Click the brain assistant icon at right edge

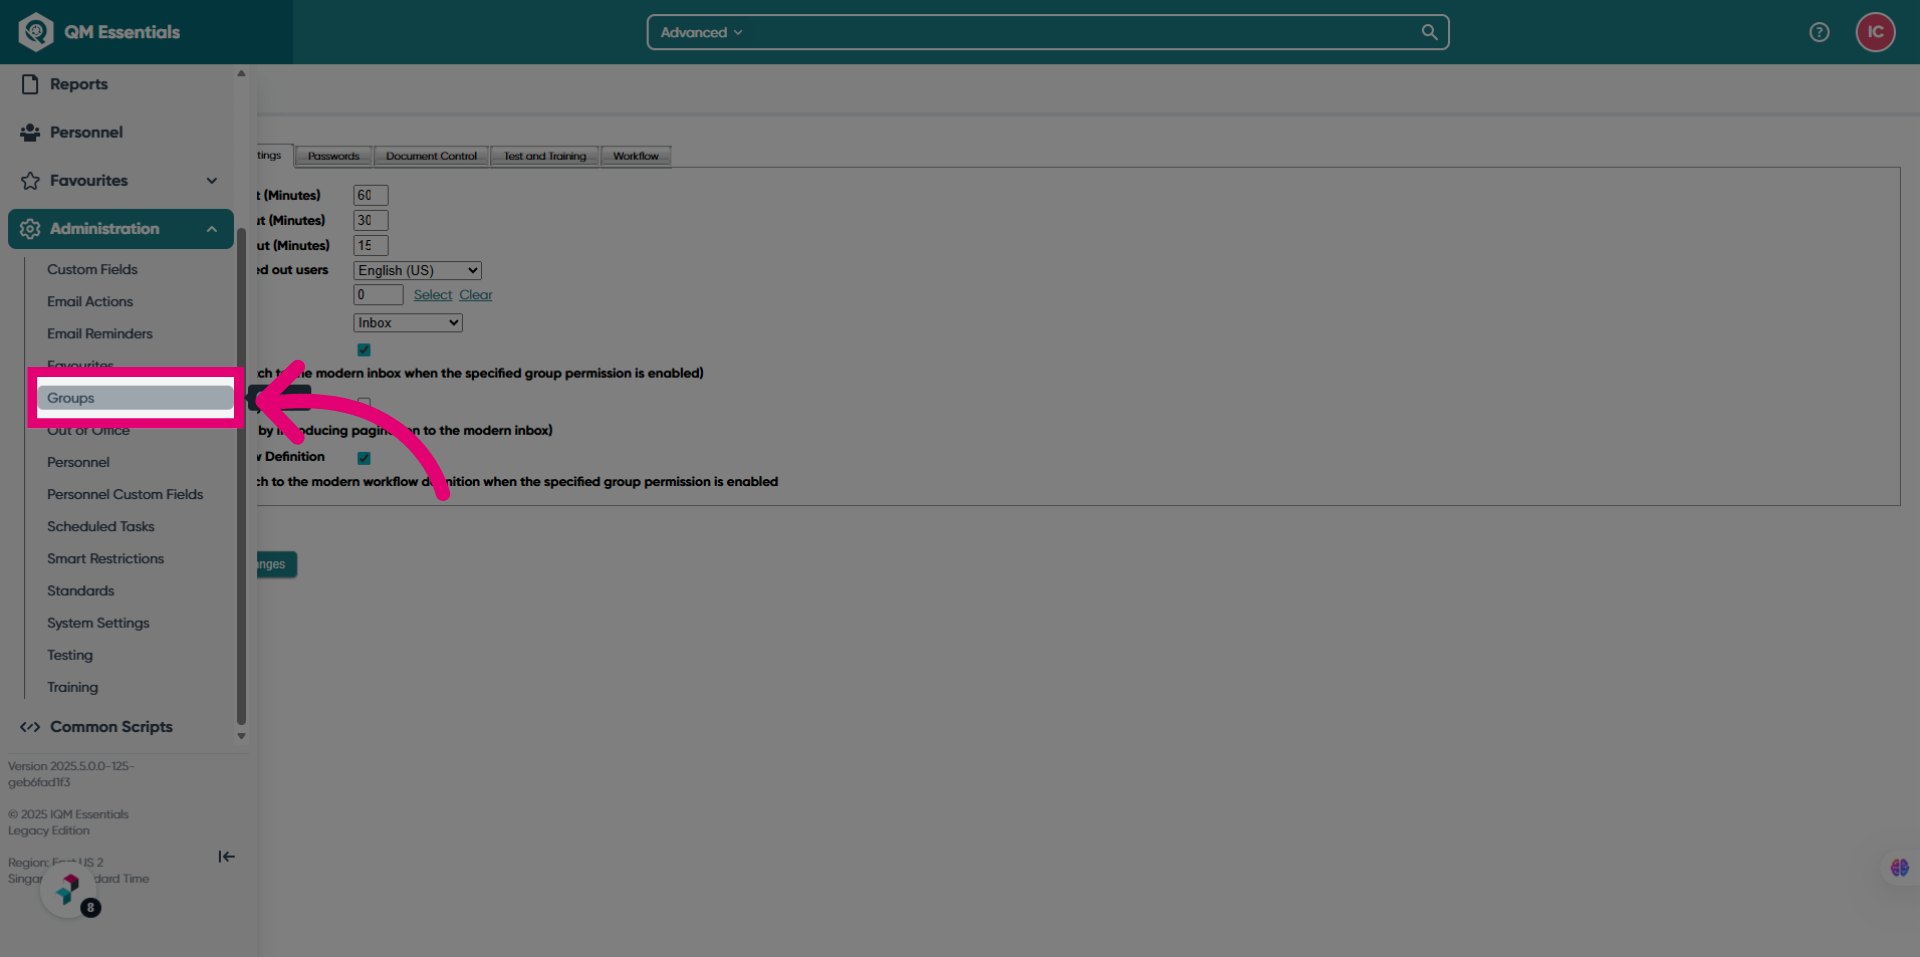click(x=1899, y=868)
